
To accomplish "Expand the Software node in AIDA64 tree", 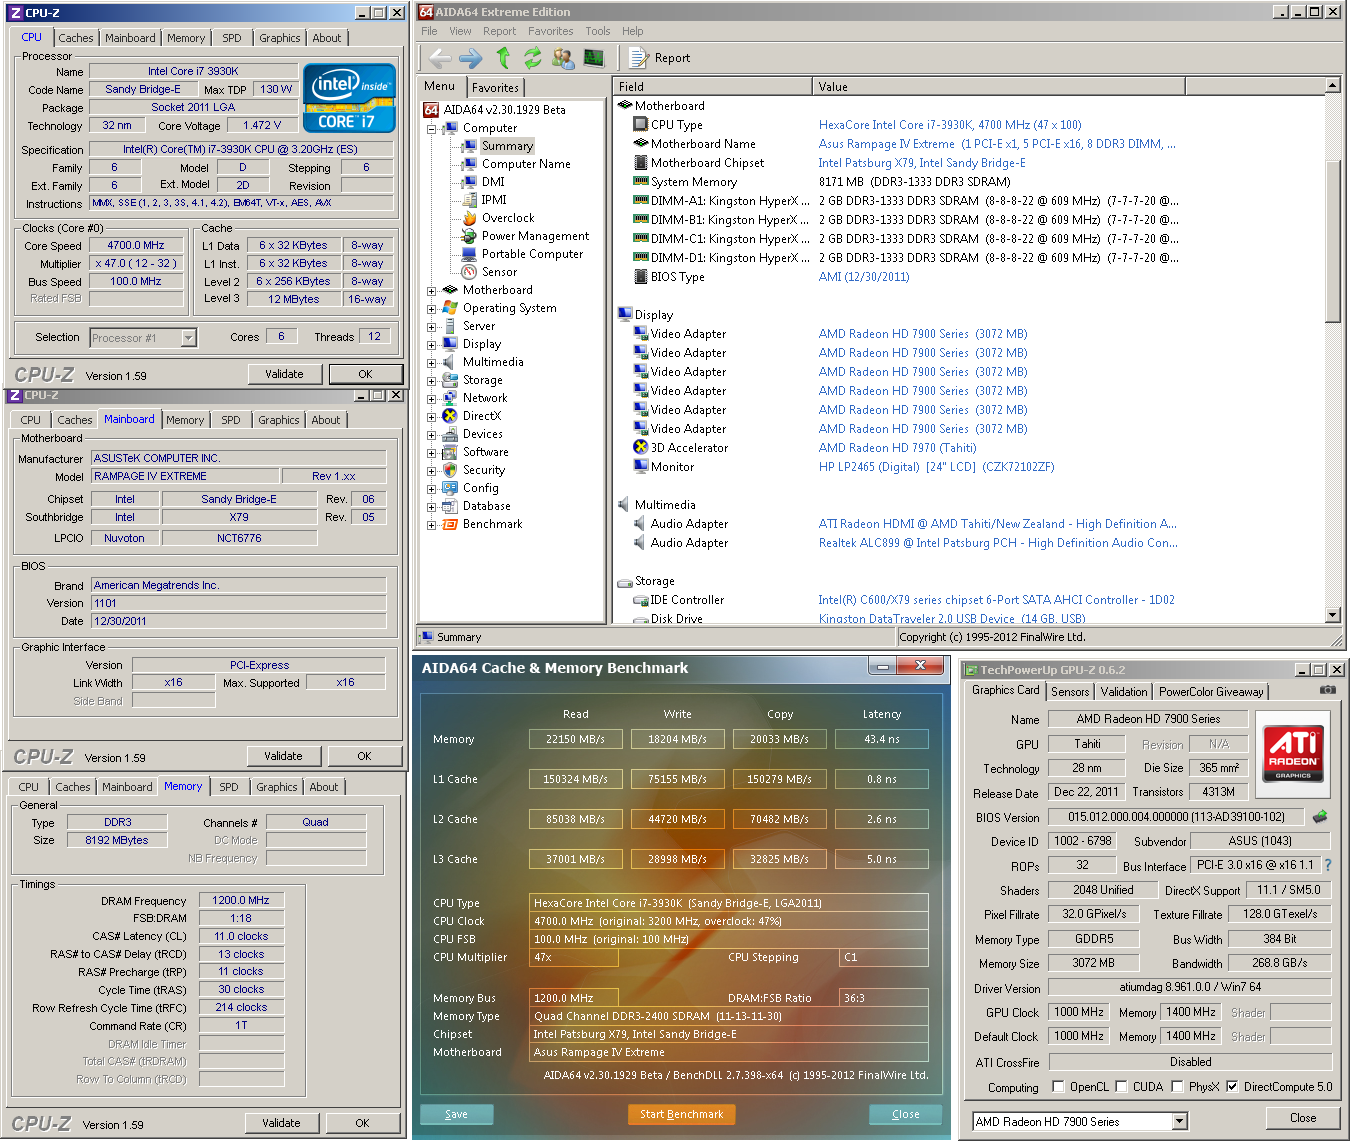I will (431, 452).
